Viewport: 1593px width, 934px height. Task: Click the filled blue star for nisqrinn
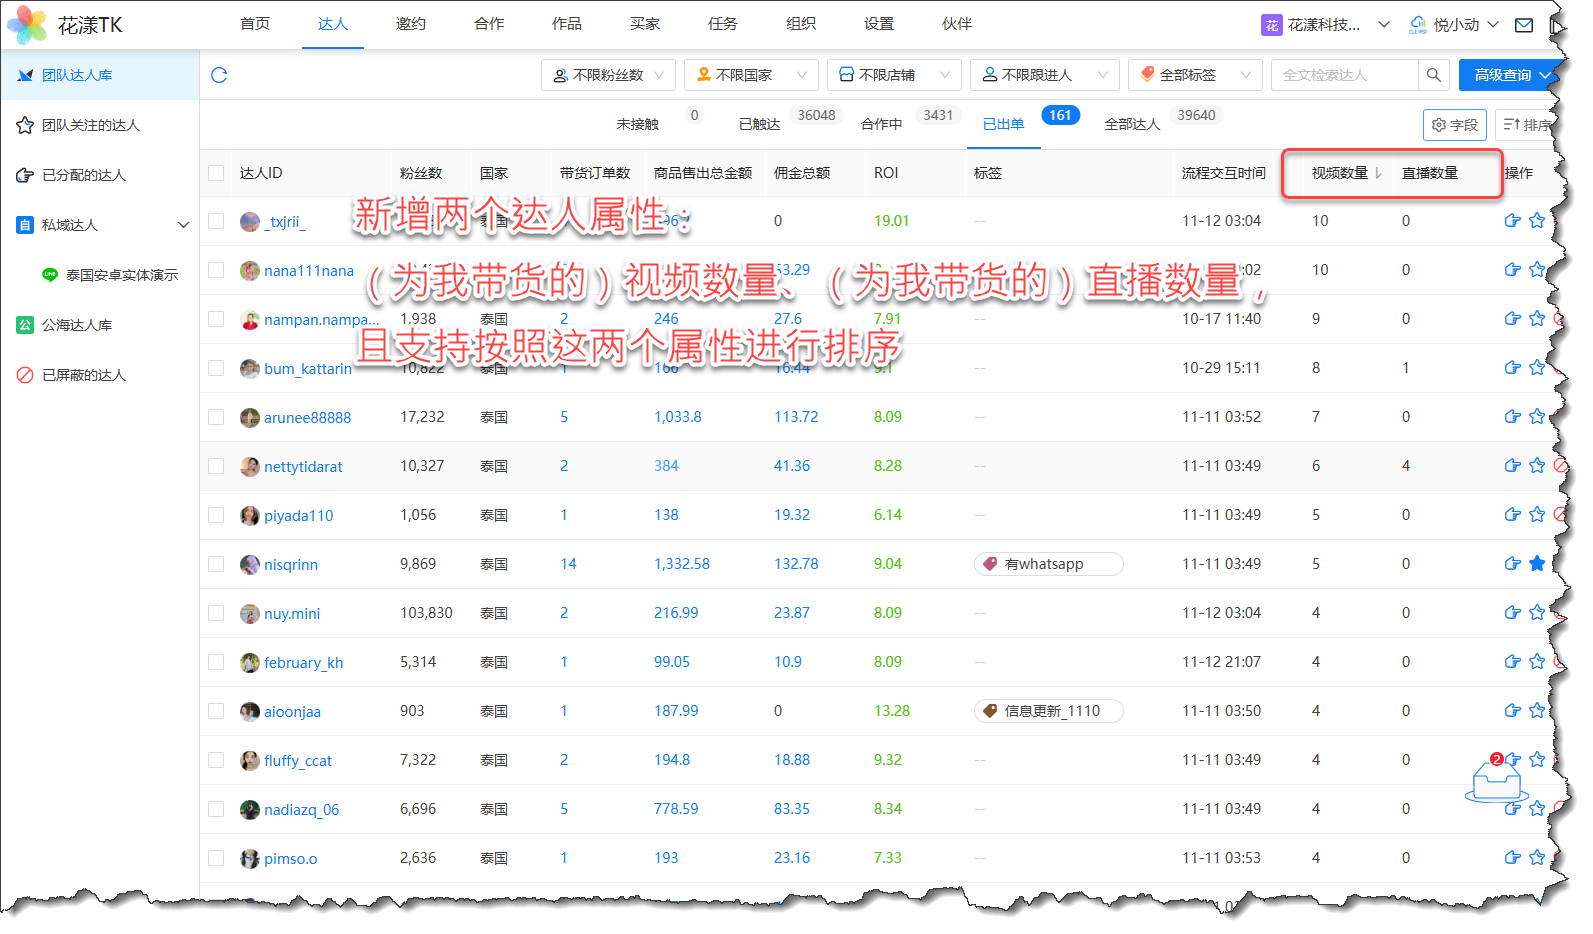pos(1537,564)
